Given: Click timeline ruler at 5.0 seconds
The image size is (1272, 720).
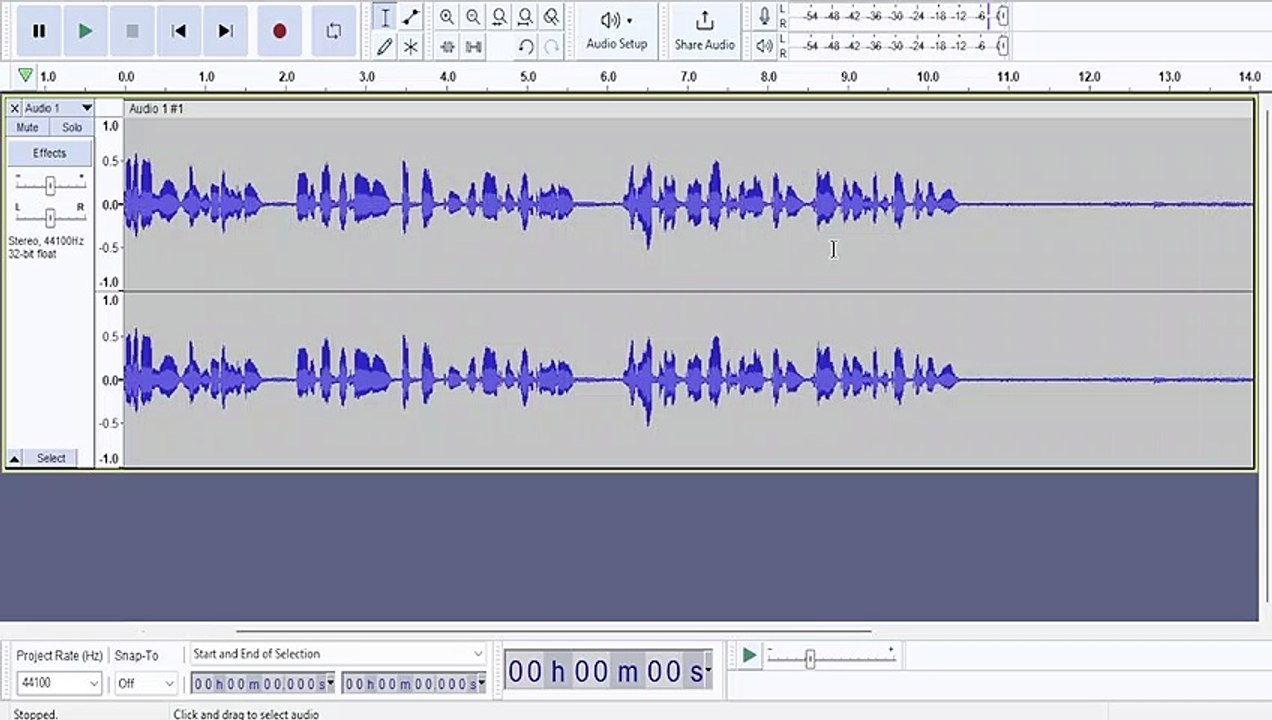Looking at the screenshot, I should click(528, 77).
